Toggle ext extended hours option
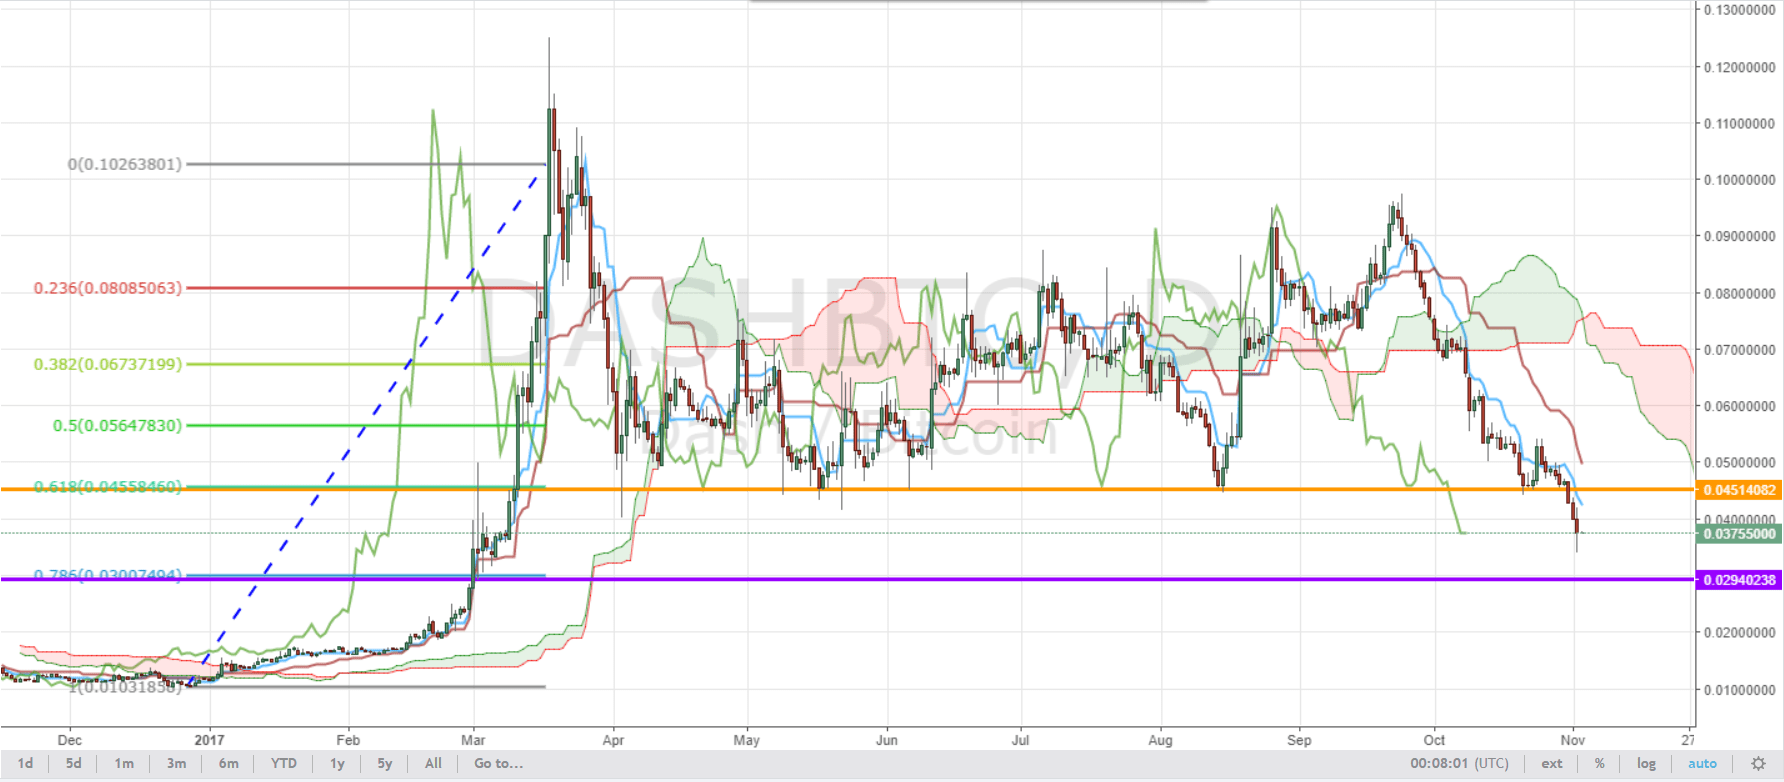1784x782 pixels. point(1552,764)
